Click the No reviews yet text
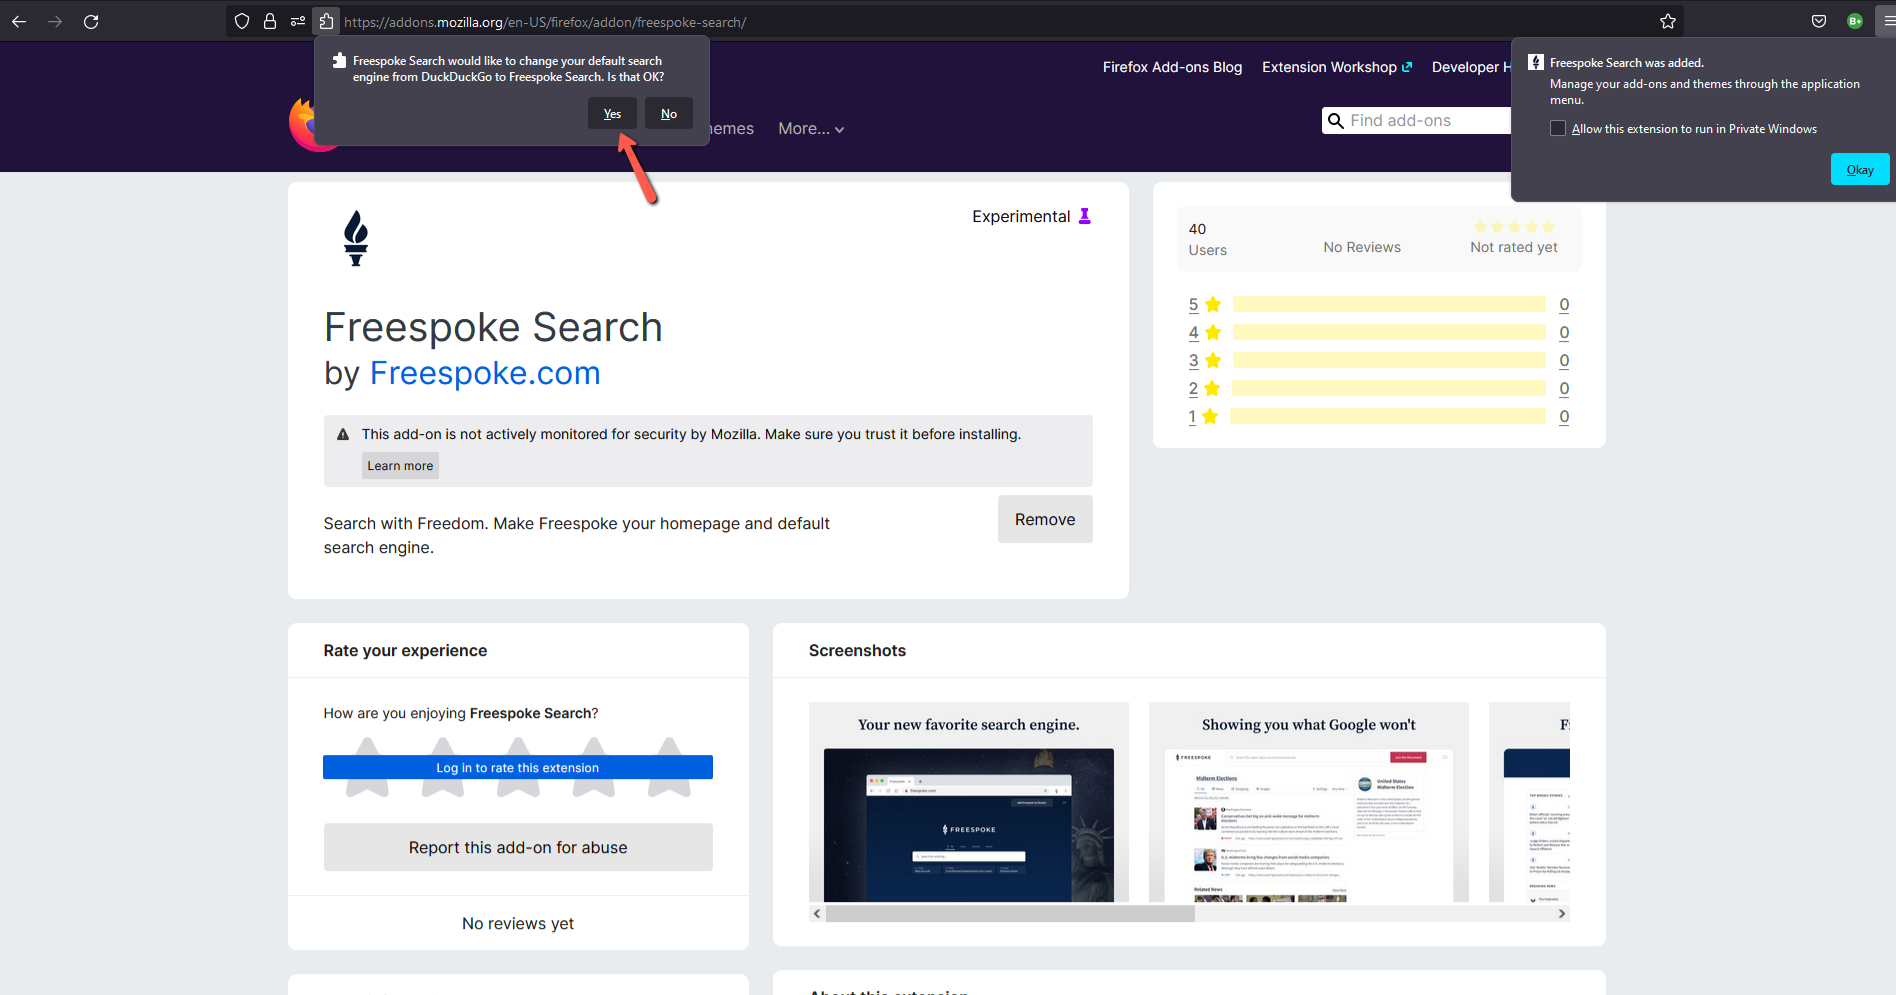Image resolution: width=1896 pixels, height=995 pixels. point(518,923)
